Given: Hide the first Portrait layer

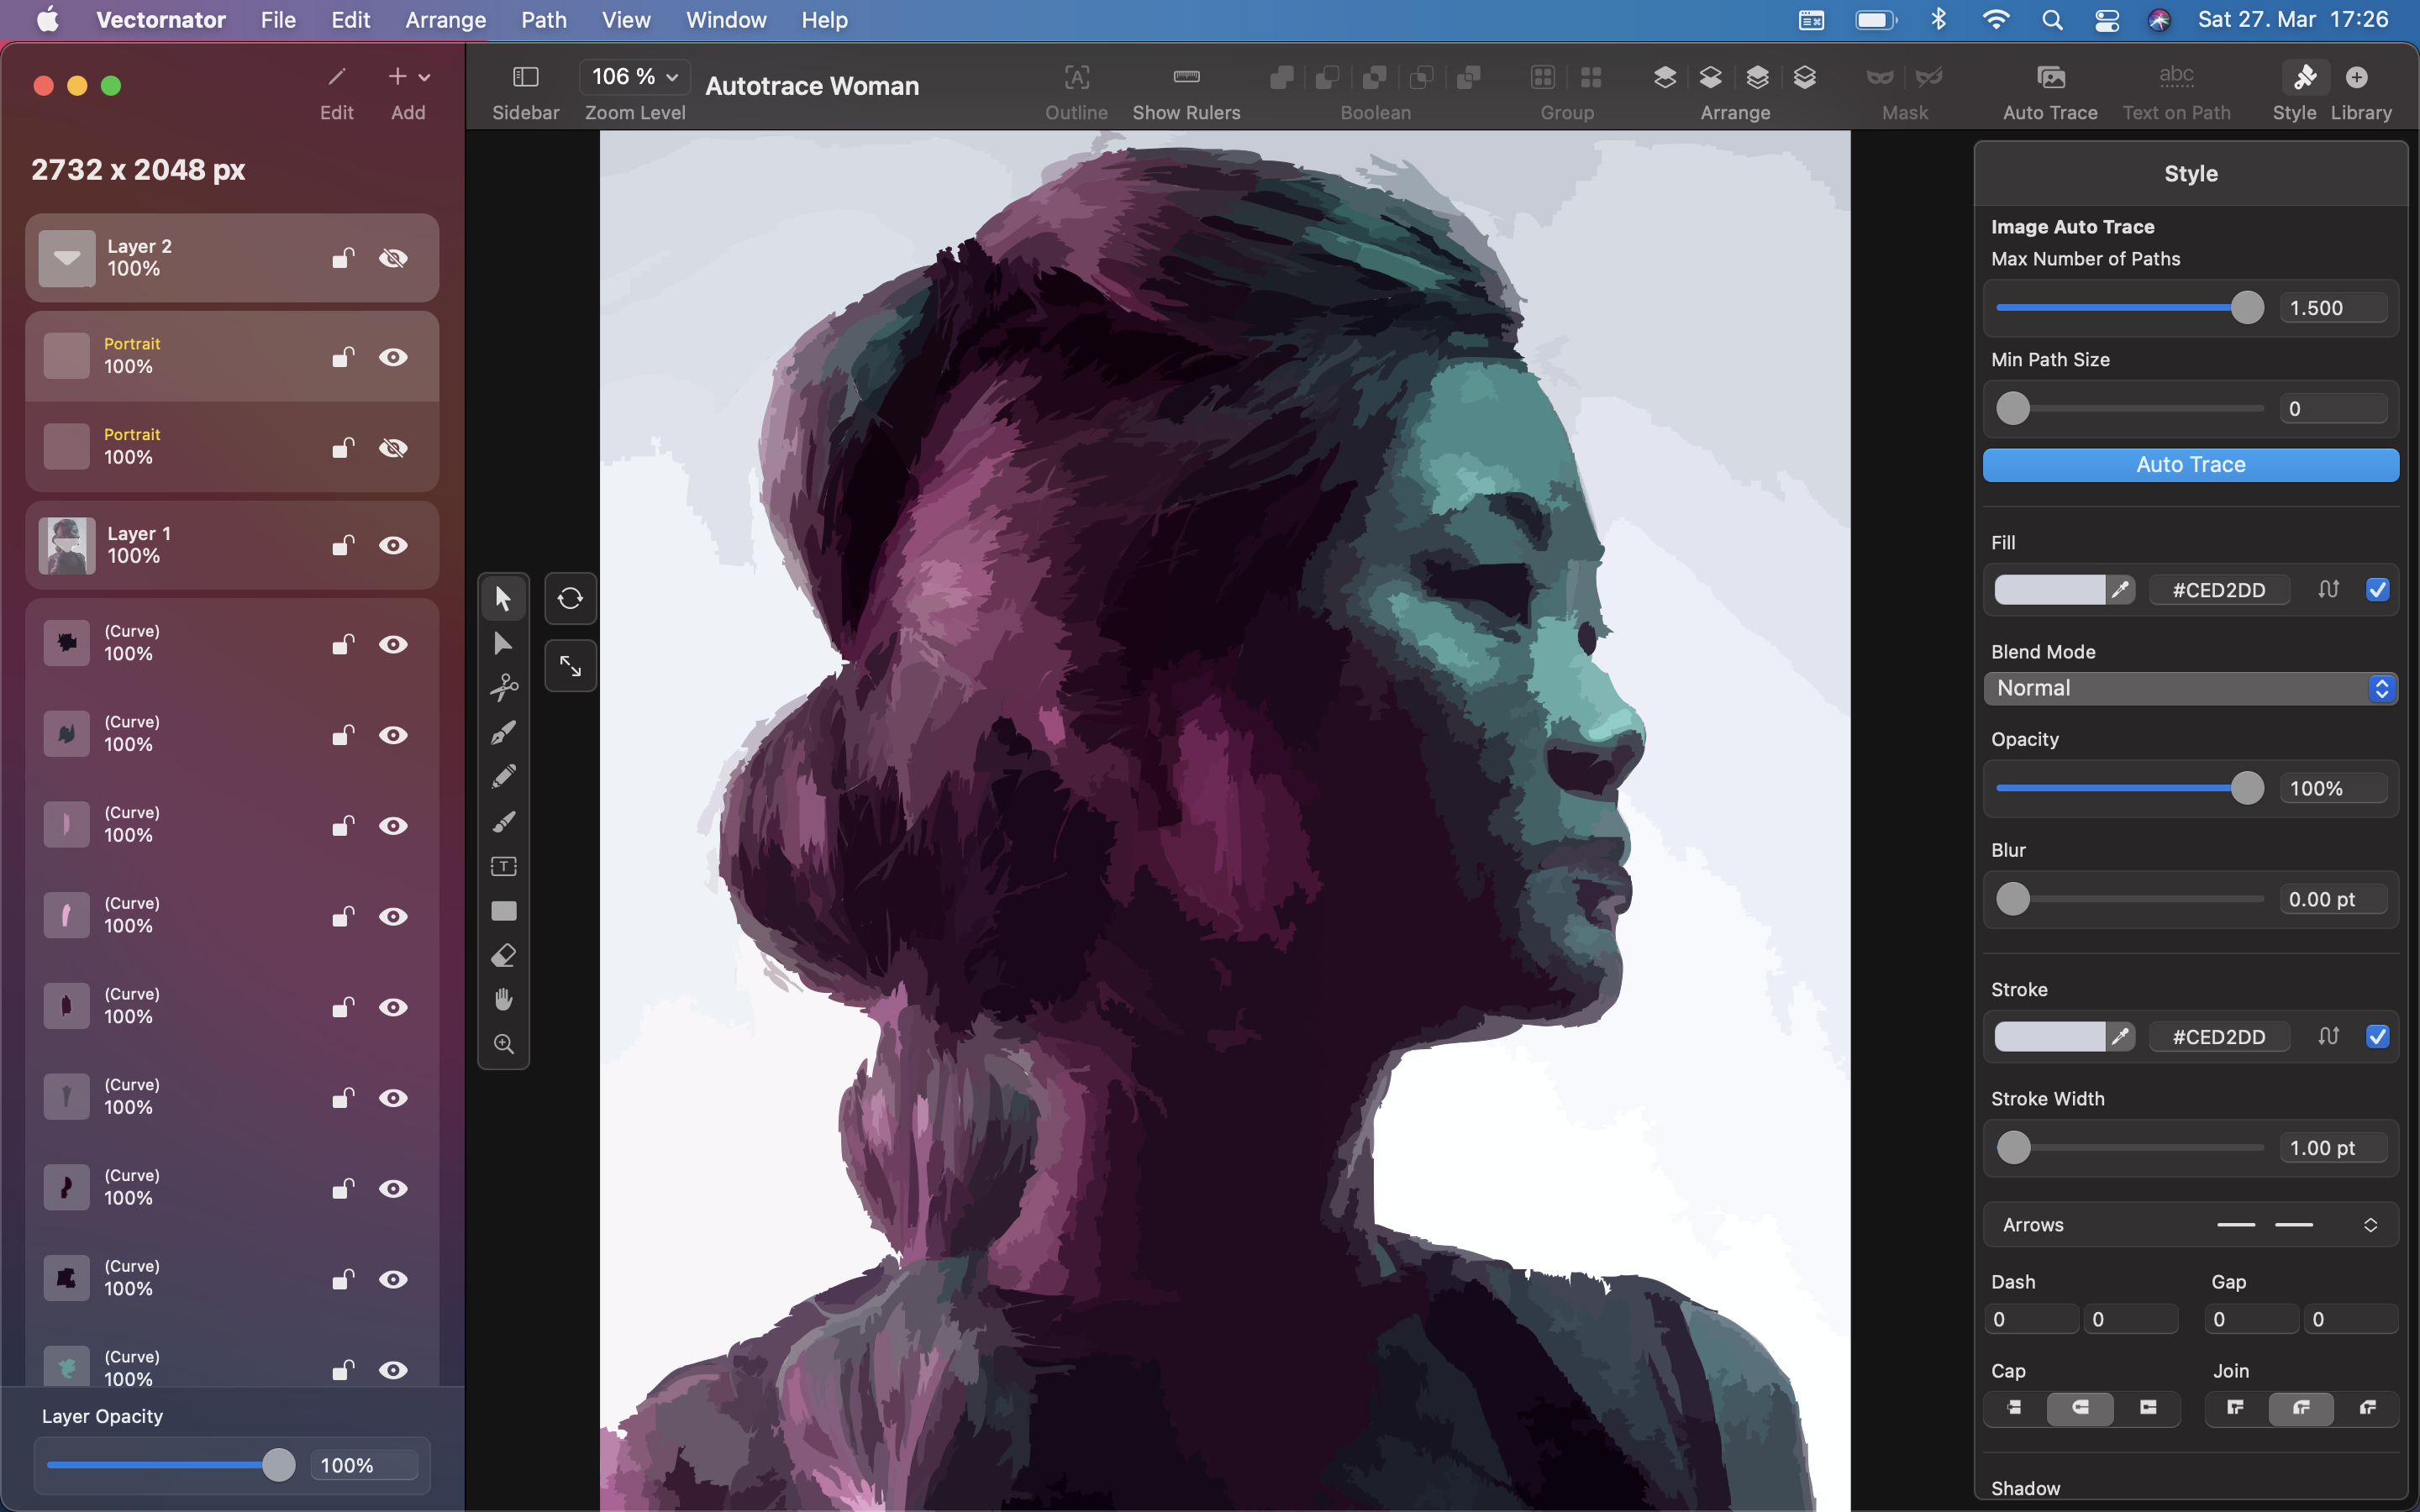Looking at the screenshot, I should click(x=394, y=356).
